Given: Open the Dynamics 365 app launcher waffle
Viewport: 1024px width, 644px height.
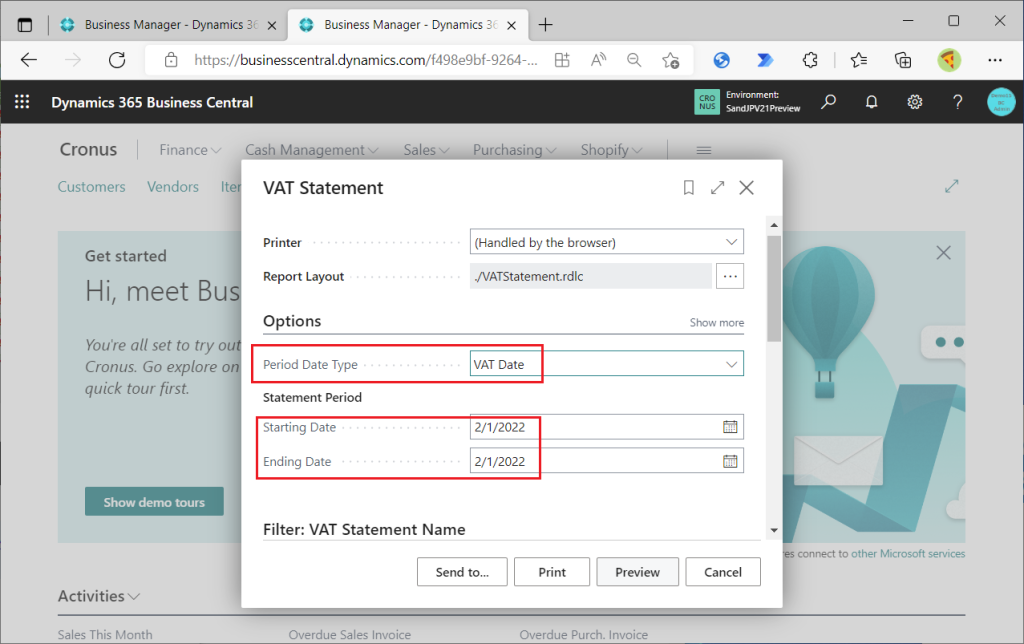Looking at the screenshot, I should (x=22, y=102).
